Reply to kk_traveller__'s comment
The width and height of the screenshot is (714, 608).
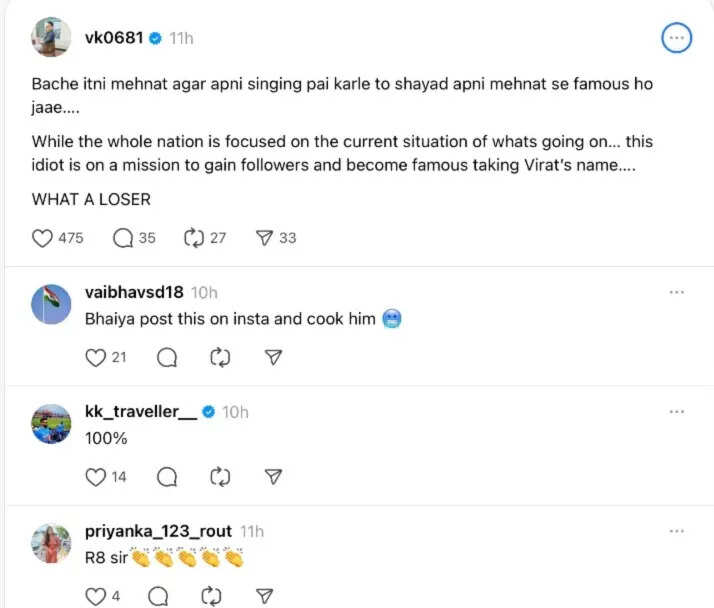point(167,477)
